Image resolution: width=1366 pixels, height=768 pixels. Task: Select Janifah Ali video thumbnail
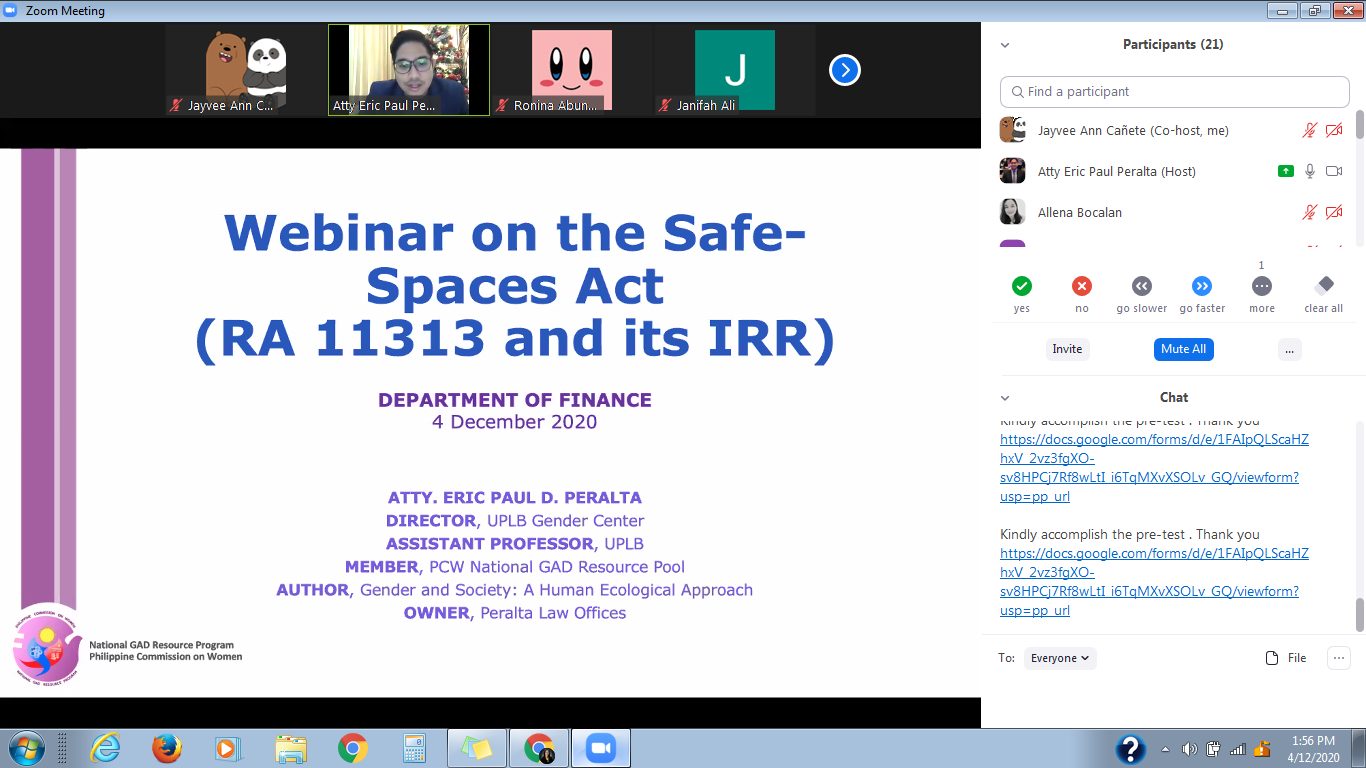tap(735, 70)
